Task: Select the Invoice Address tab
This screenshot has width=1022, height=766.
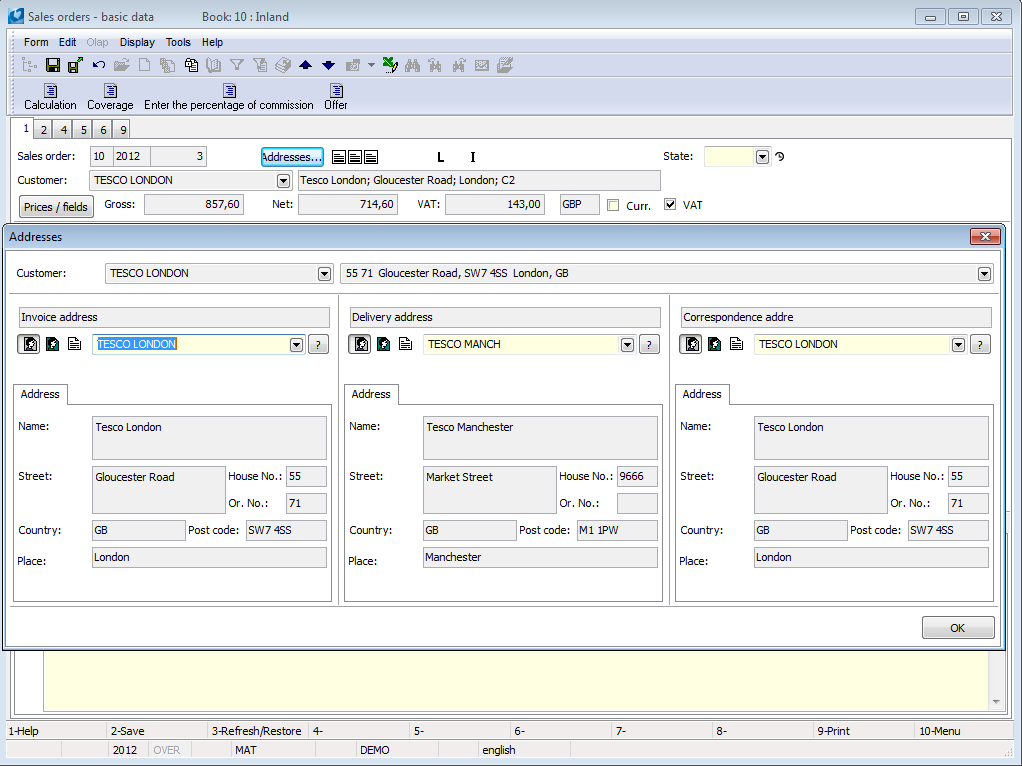Action: pyautogui.click(x=40, y=394)
